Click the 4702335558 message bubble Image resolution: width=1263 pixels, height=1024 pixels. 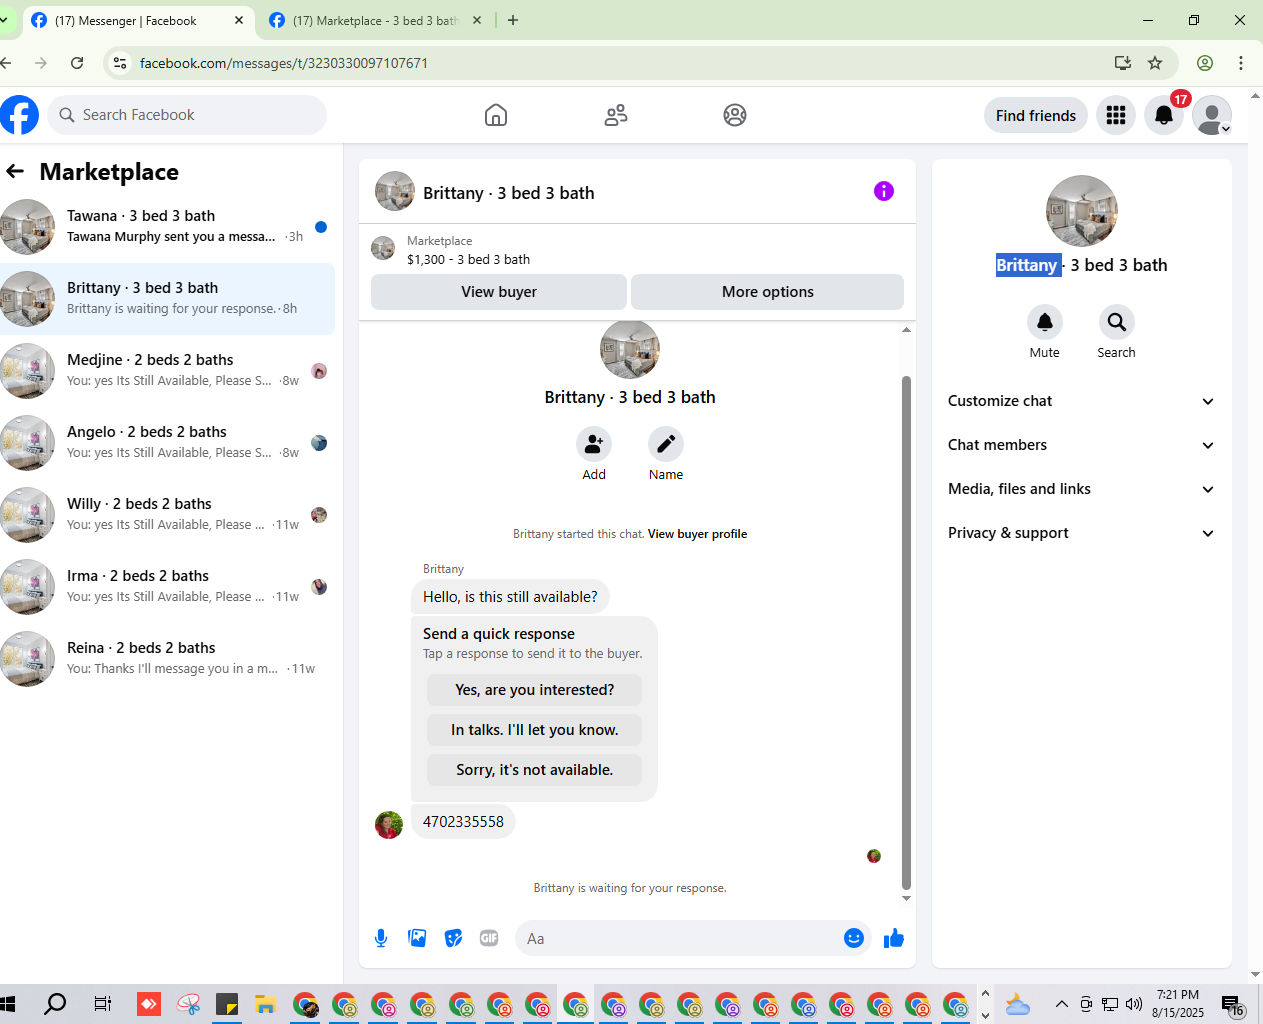click(x=463, y=822)
